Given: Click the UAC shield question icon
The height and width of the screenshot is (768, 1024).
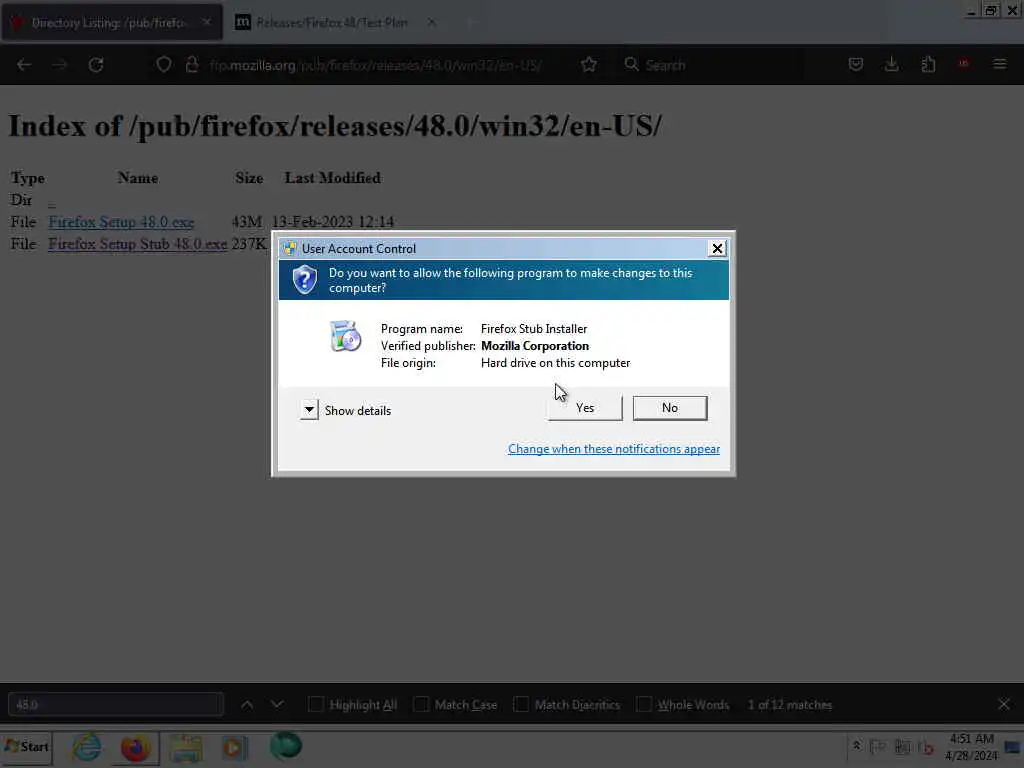Looking at the screenshot, I should click(304, 280).
